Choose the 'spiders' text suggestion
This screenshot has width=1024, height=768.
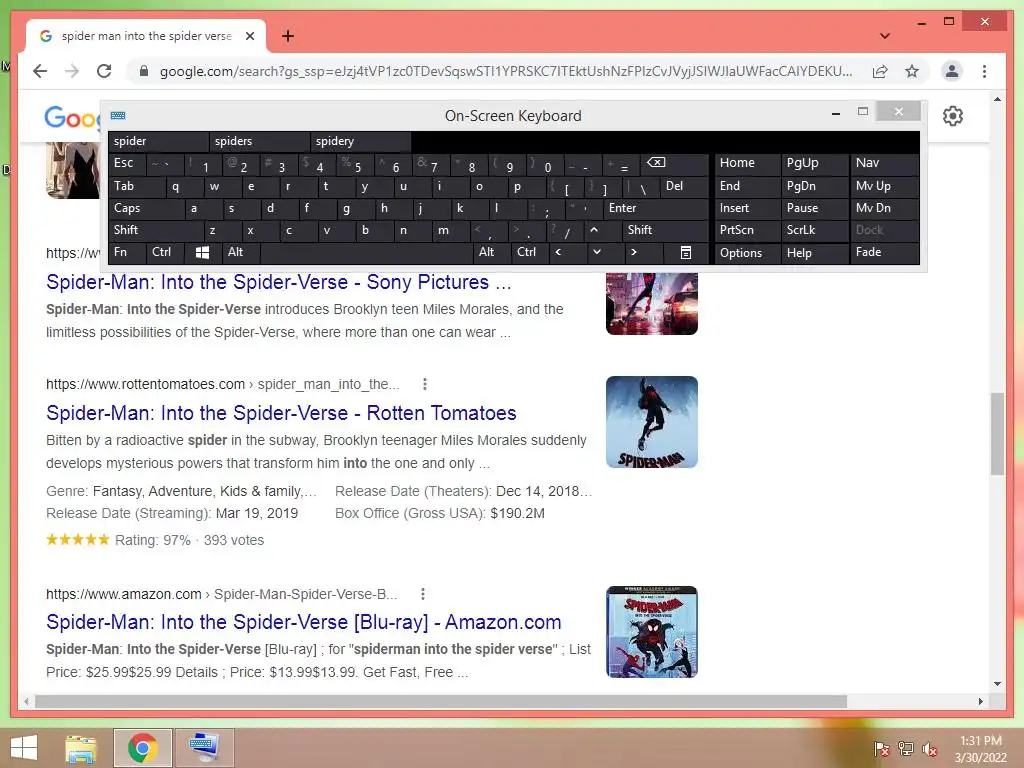coord(259,141)
